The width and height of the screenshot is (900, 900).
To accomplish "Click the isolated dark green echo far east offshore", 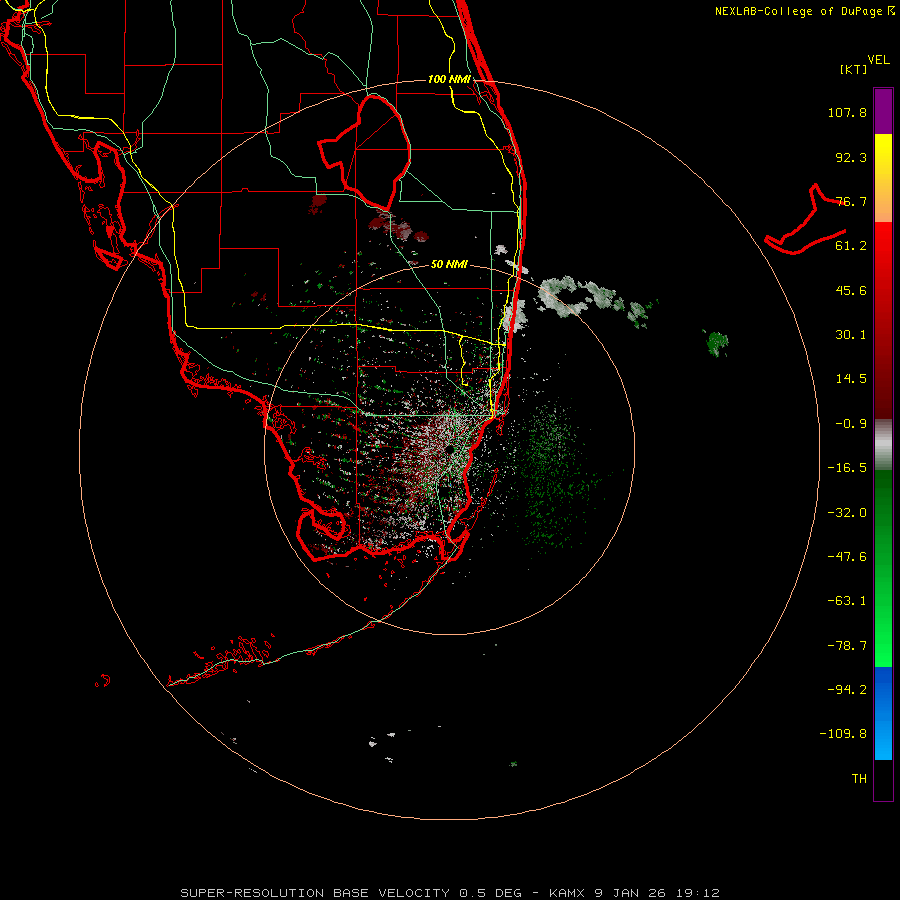I will tap(717, 343).
